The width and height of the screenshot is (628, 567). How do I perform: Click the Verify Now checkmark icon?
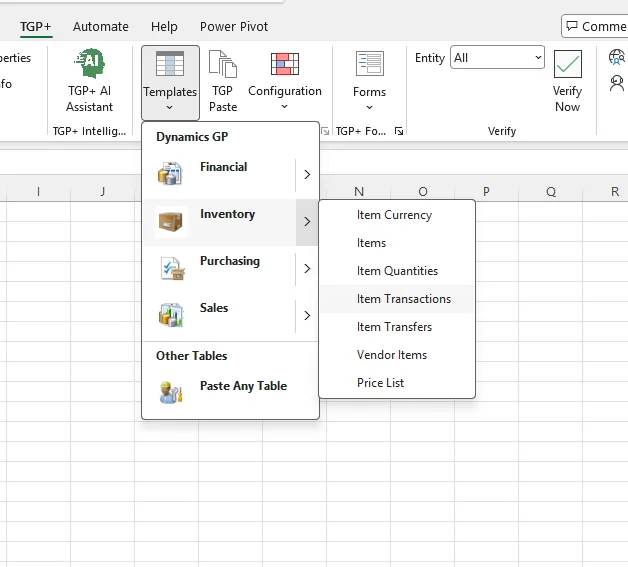(568, 64)
